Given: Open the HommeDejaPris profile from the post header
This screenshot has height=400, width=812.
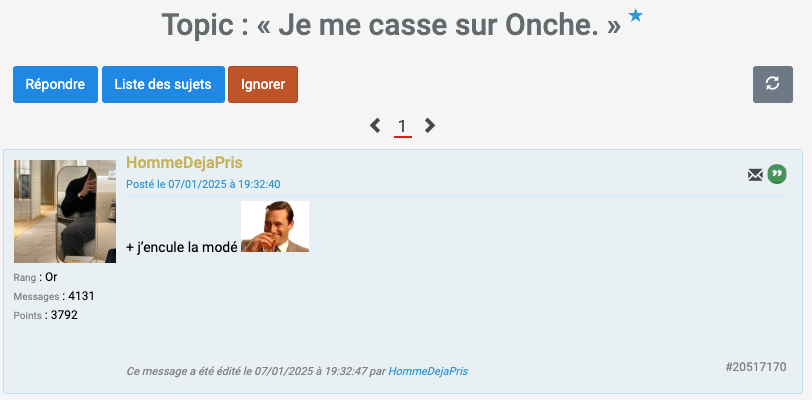Looking at the screenshot, I should [184, 163].
